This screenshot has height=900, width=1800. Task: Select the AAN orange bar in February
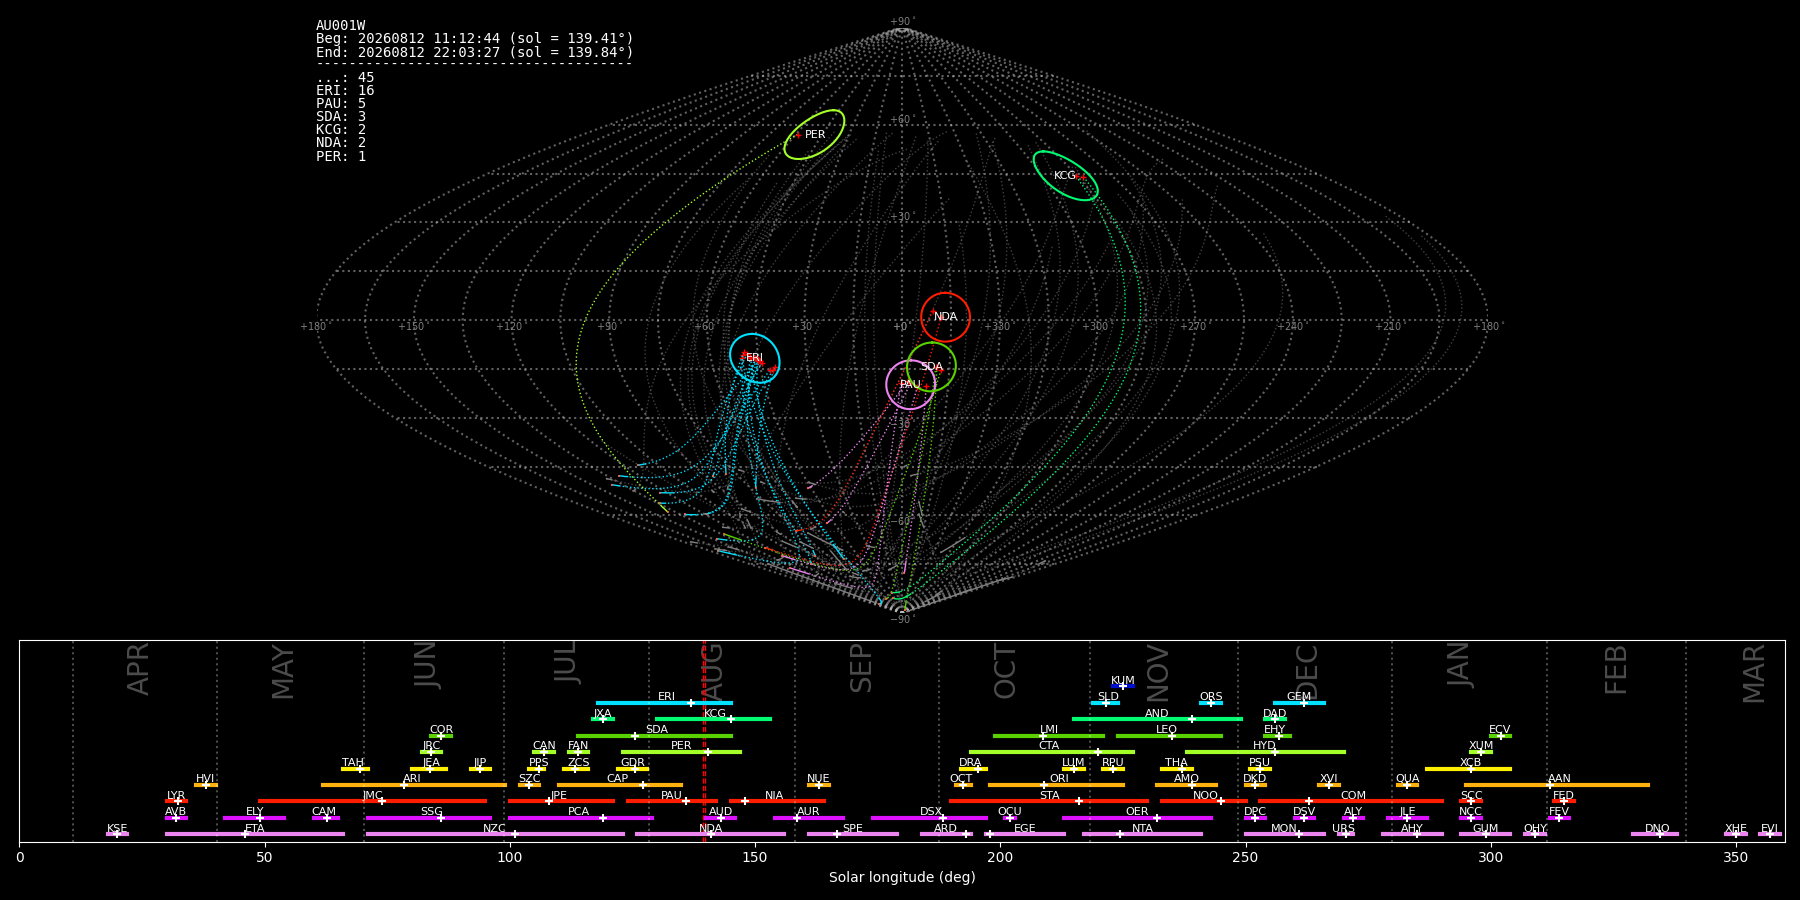click(x=1557, y=785)
